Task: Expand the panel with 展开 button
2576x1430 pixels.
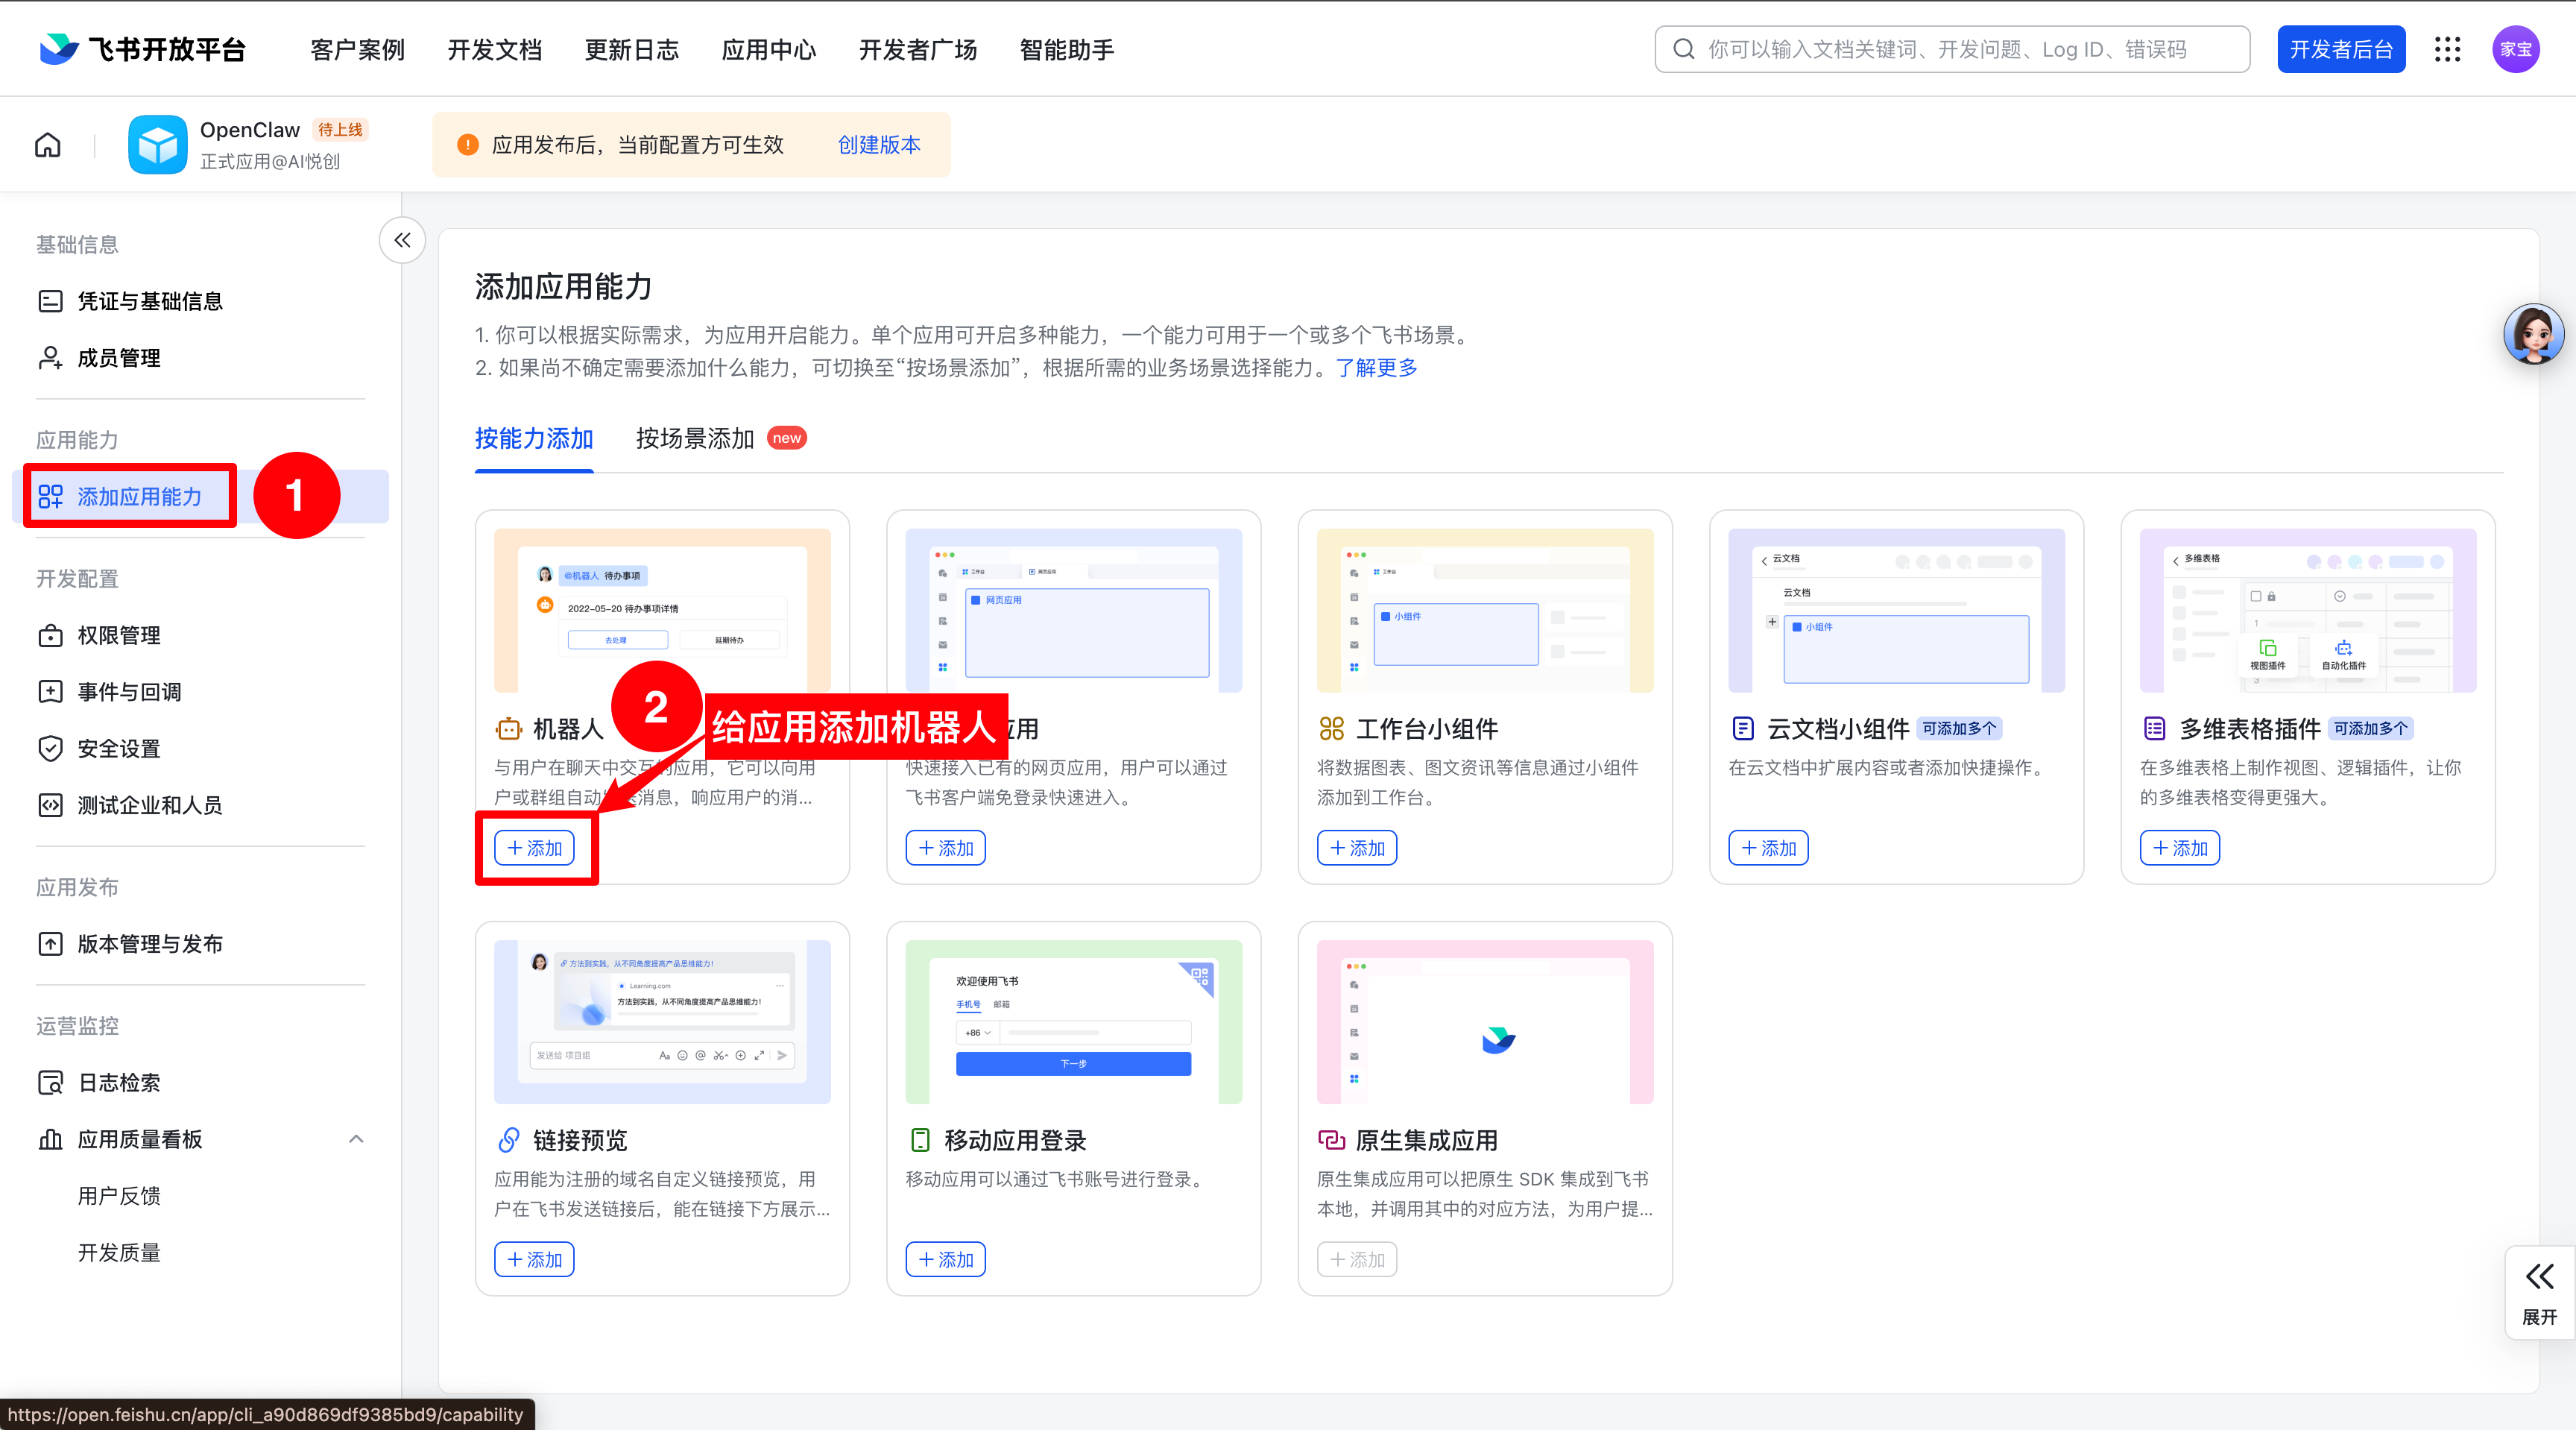Action: click(x=2539, y=1293)
